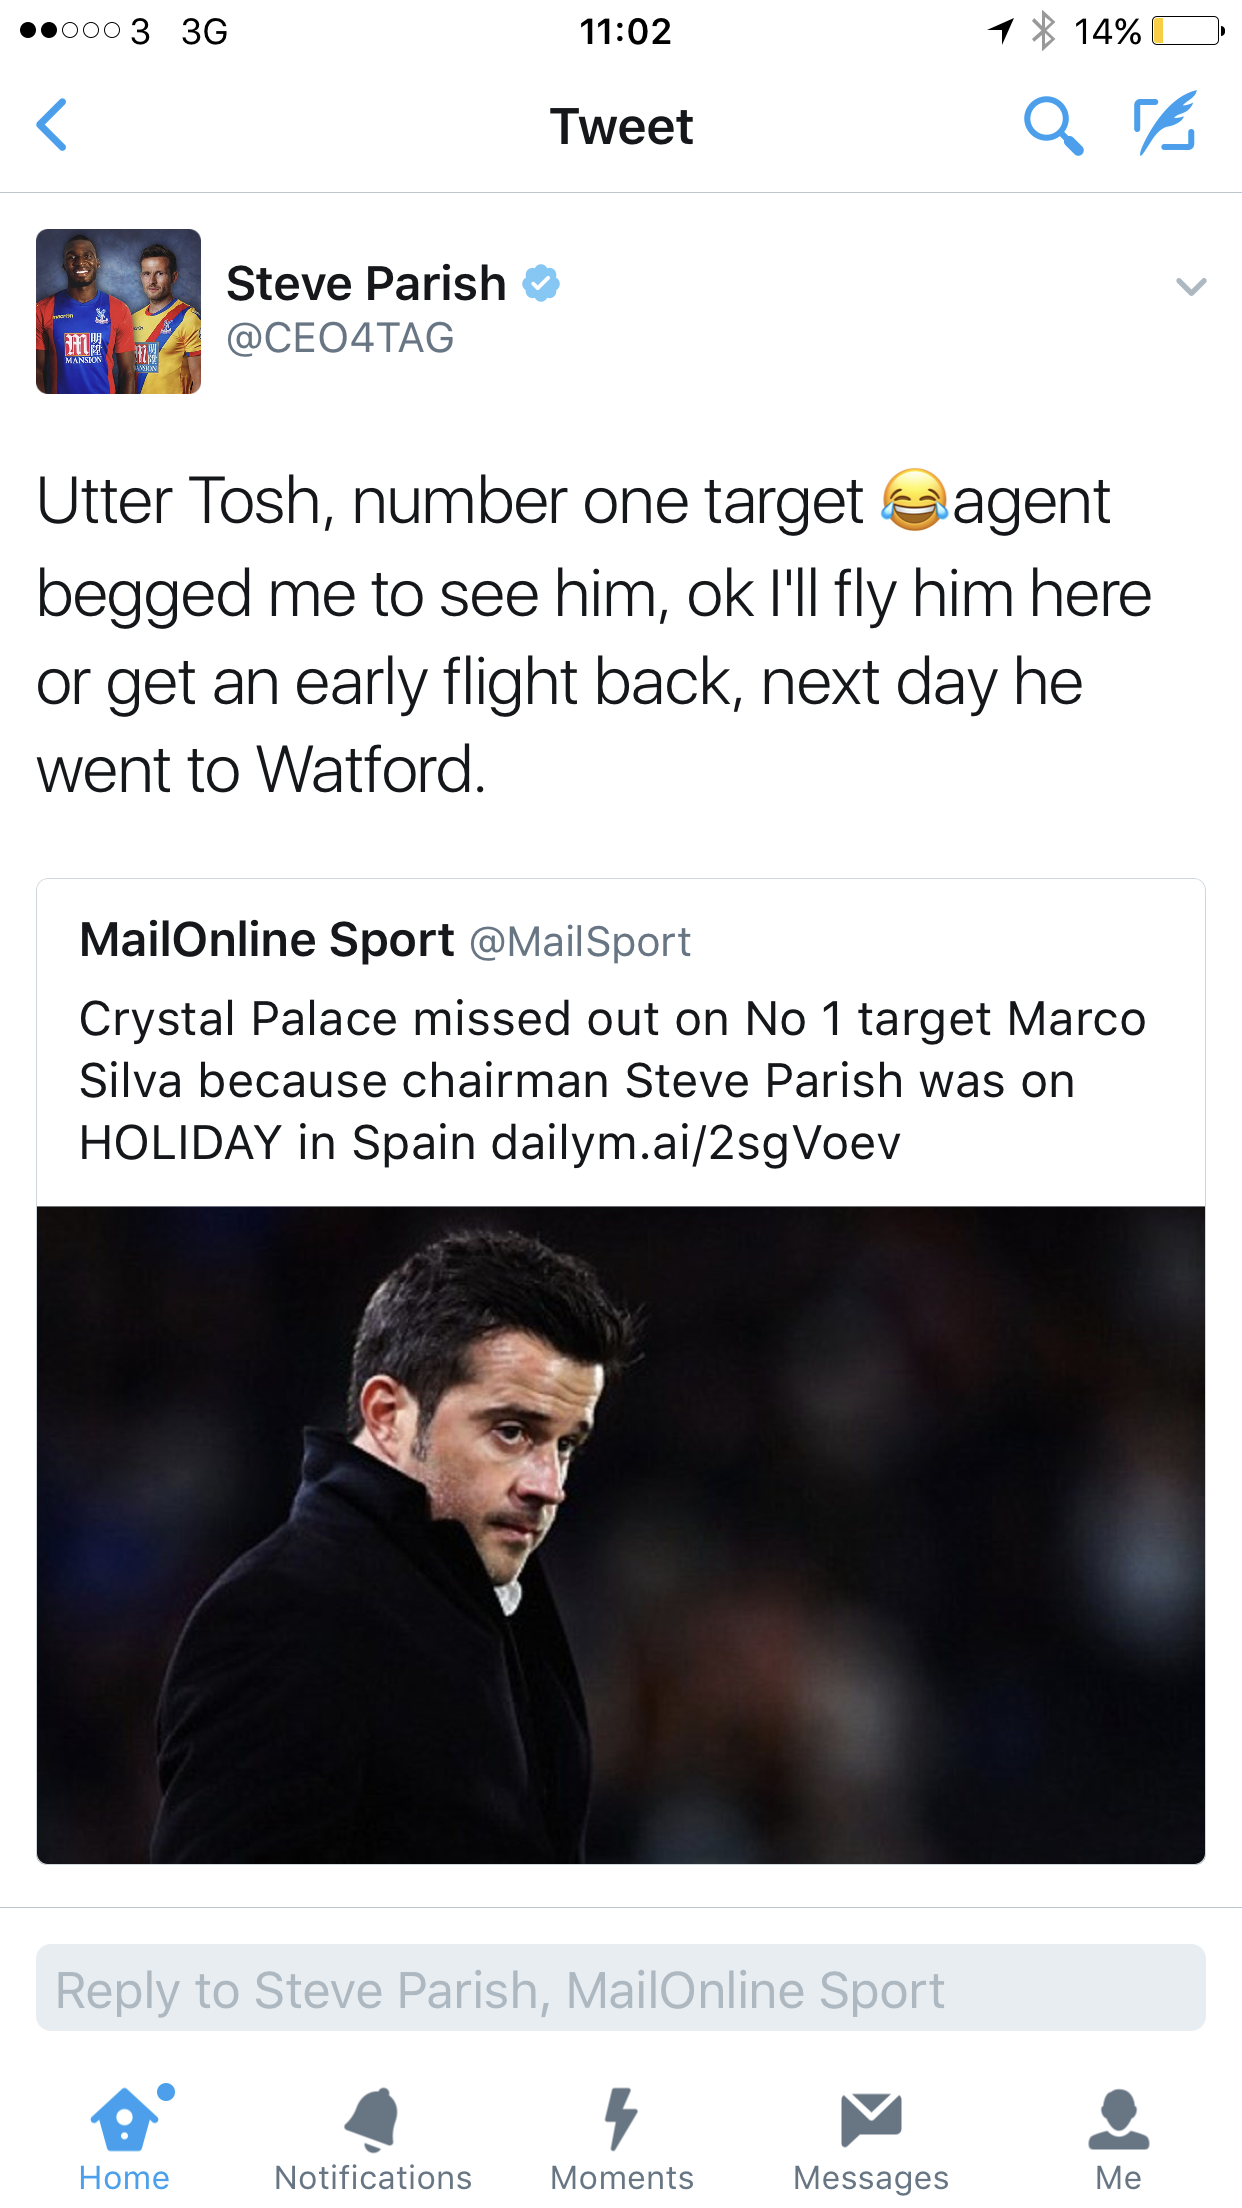Screen dimensions: 1242x2208
Task: Go to the Me profile icon
Action: click(1118, 2120)
